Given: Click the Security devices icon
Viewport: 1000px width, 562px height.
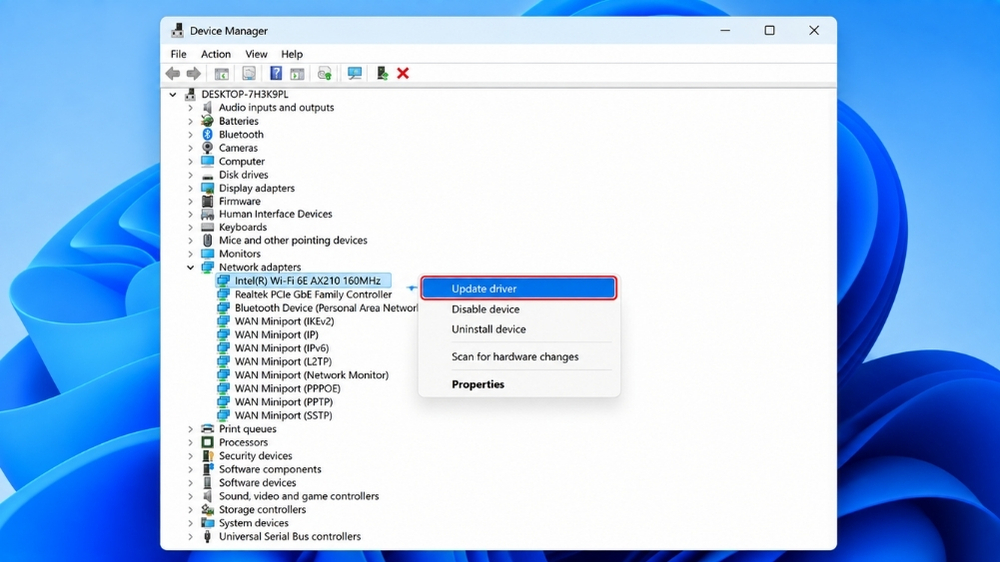Looking at the screenshot, I should 207,455.
